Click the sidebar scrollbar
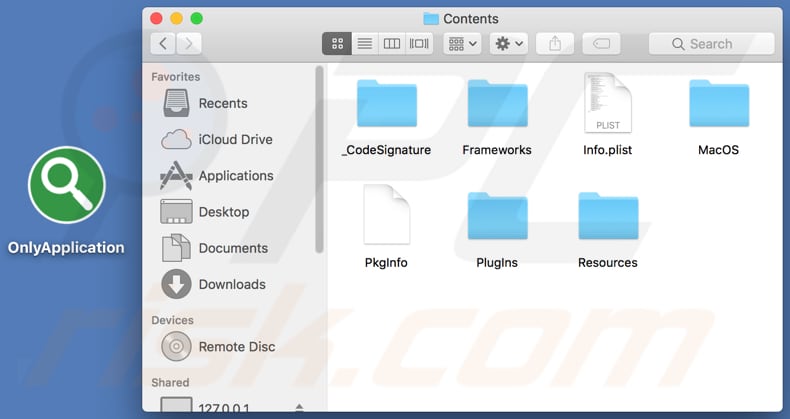 point(319,160)
